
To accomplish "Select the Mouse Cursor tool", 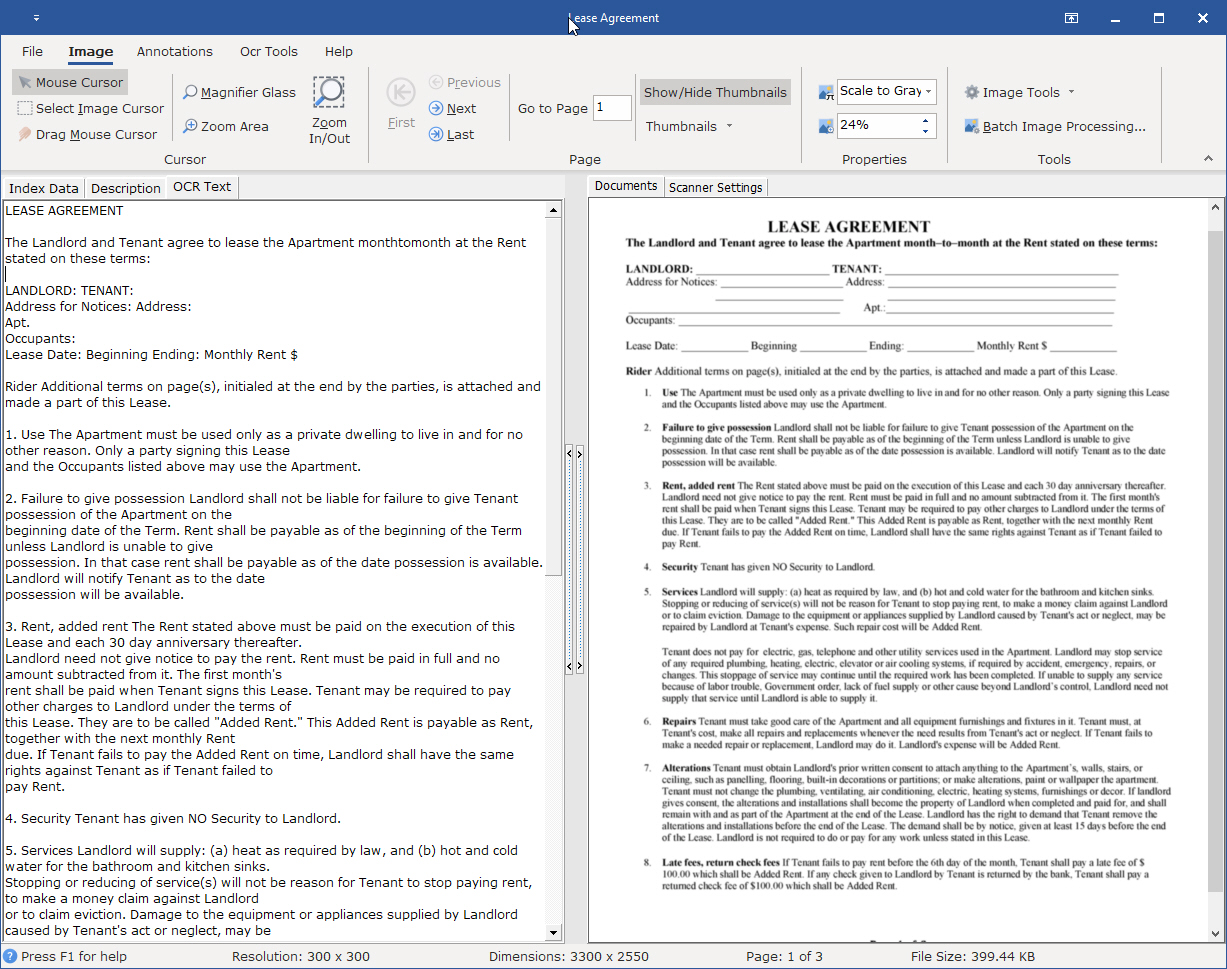I will (69, 81).
